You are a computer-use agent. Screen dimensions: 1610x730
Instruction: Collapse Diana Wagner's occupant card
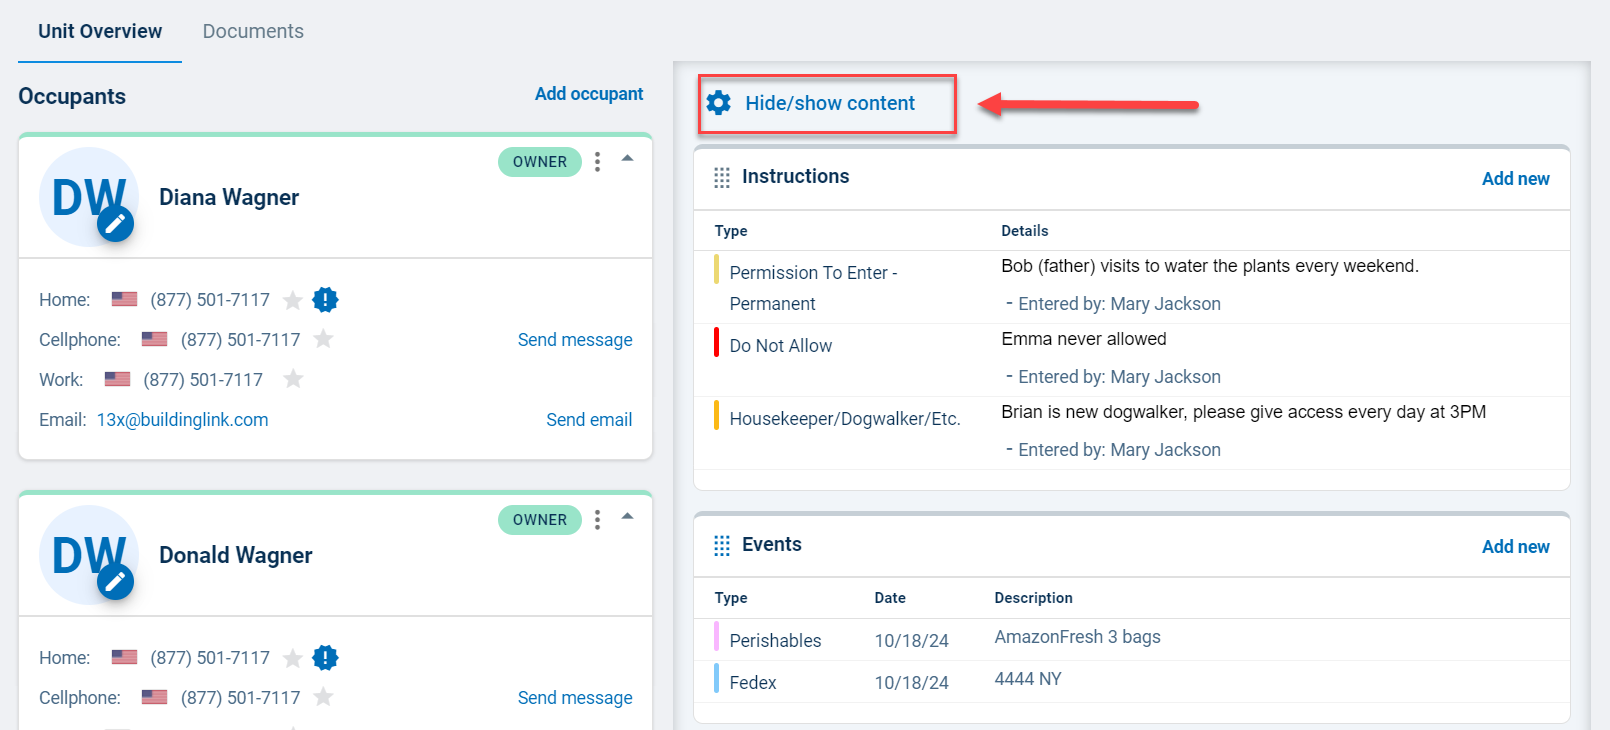[628, 158]
